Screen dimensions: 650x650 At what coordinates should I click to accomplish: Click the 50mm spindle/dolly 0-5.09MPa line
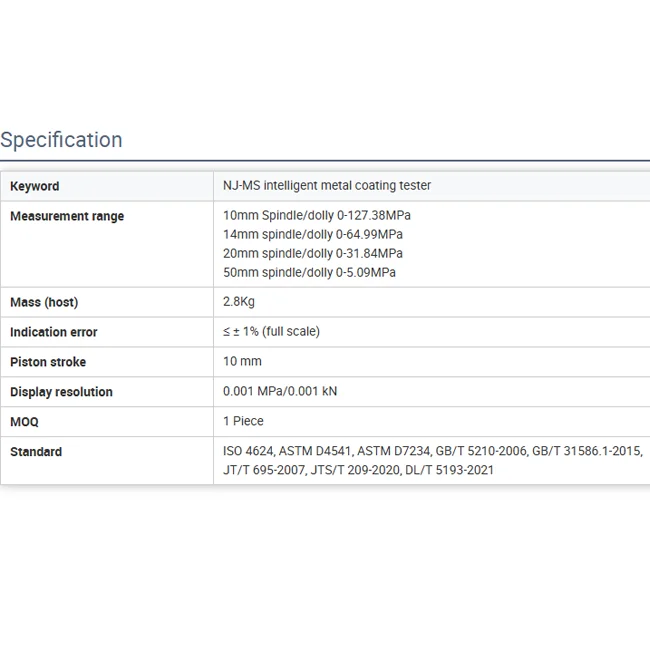coord(309,272)
